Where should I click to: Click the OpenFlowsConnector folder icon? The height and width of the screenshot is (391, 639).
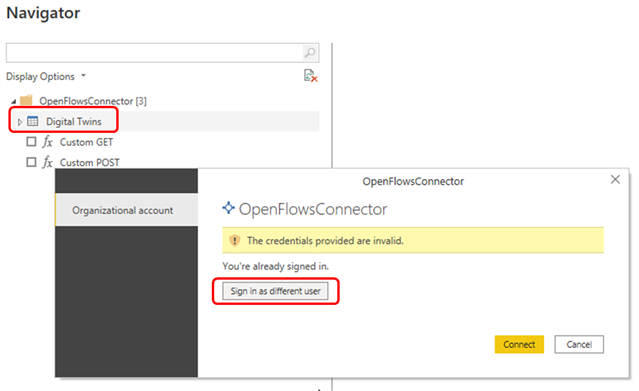click(26, 100)
